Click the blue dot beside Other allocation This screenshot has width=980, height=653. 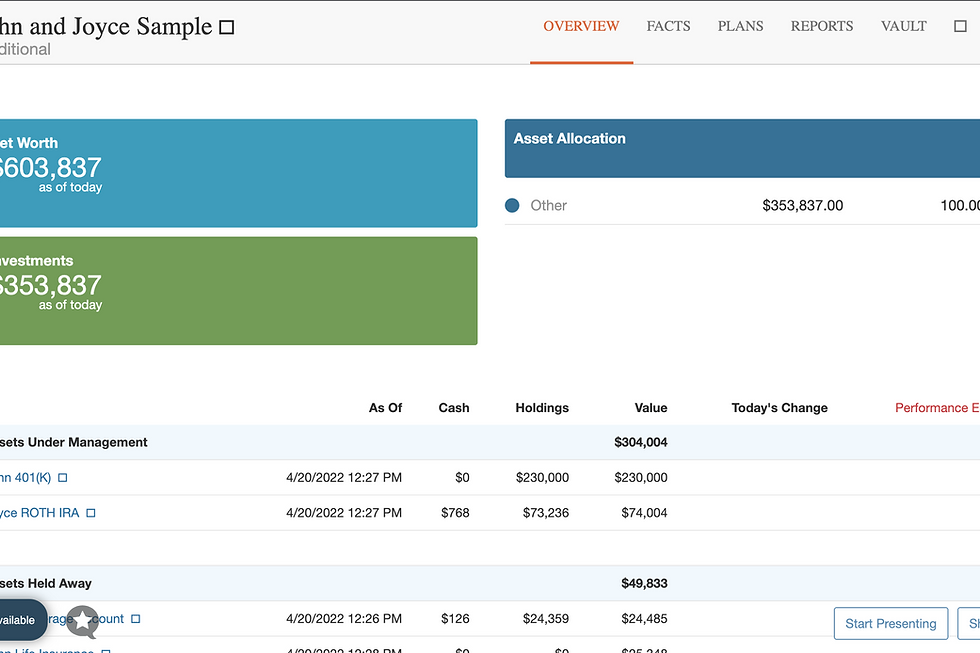(x=512, y=206)
